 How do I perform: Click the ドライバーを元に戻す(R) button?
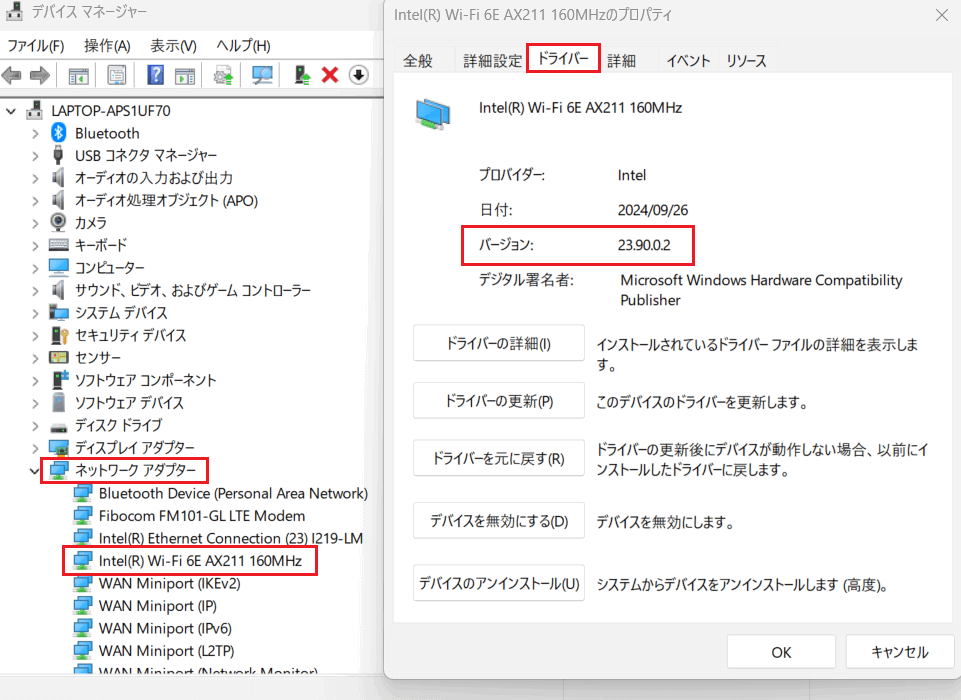coord(498,458)
